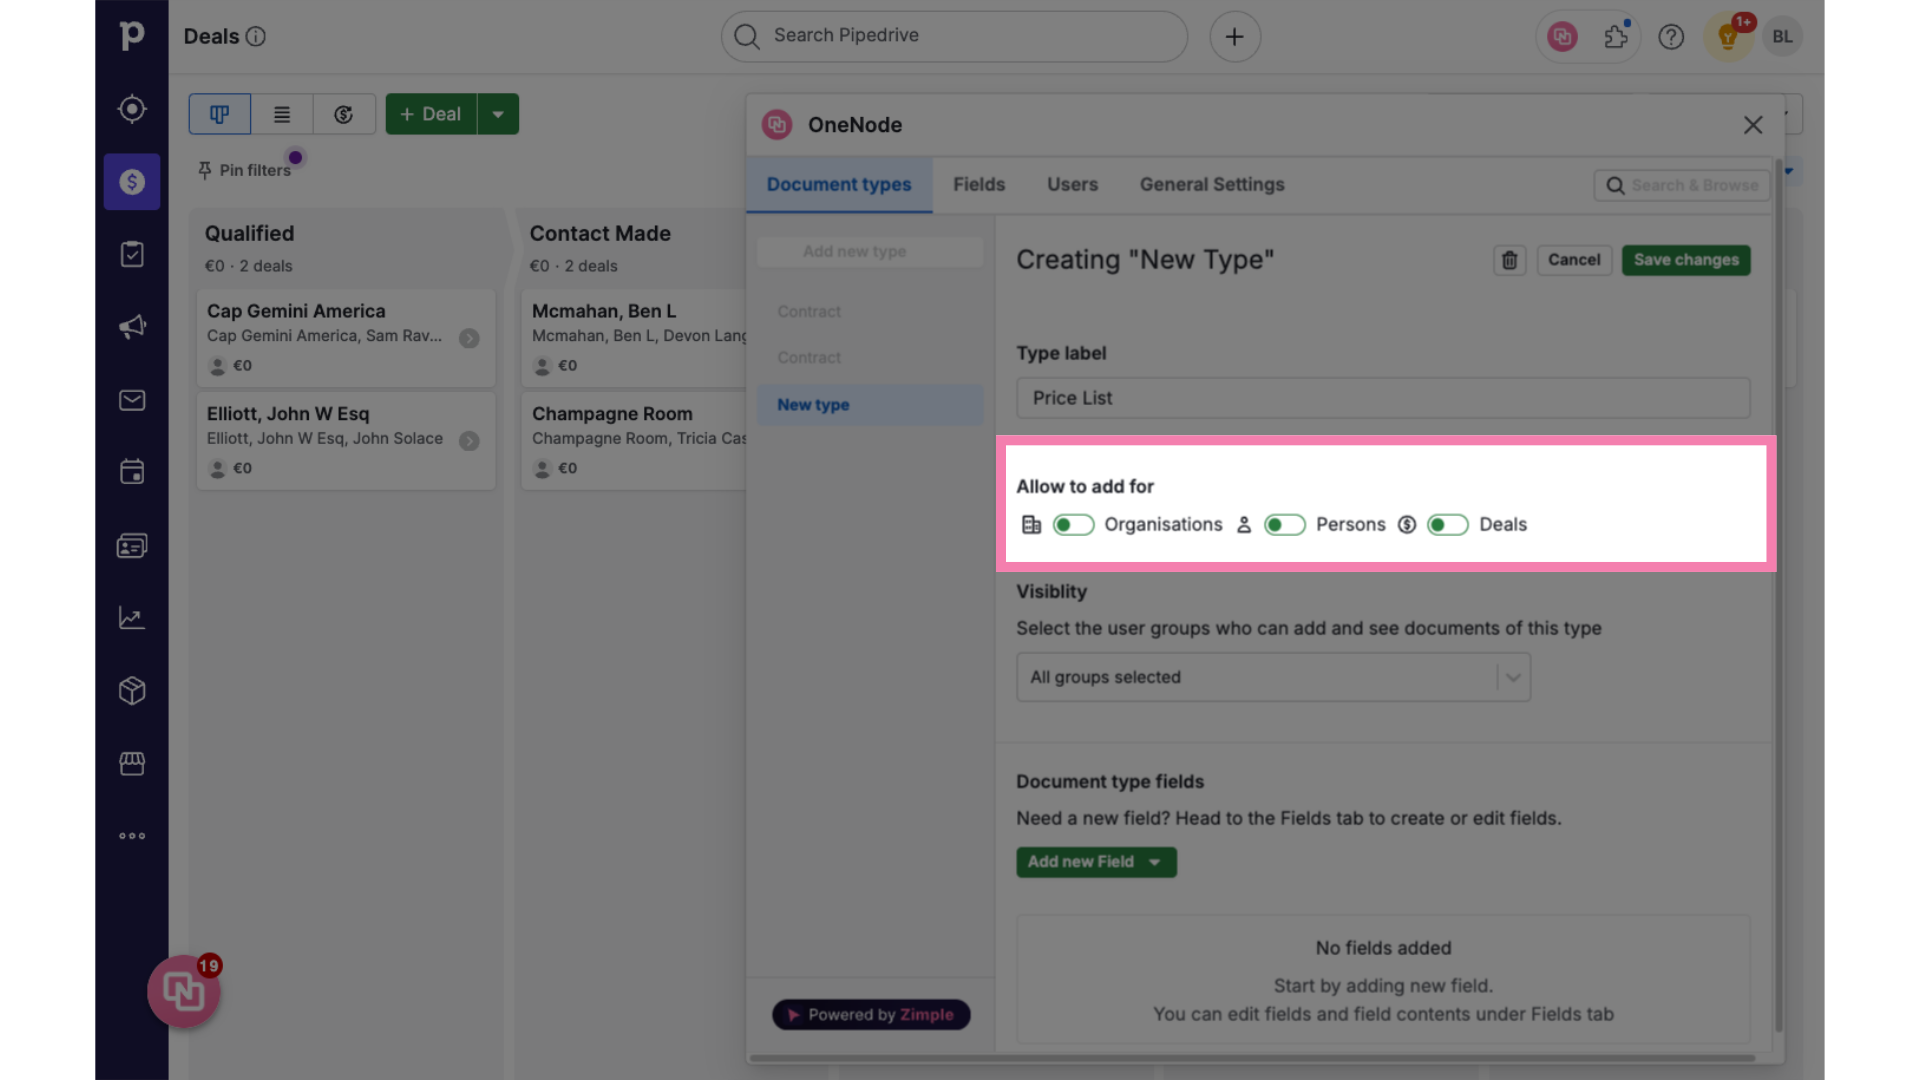Click the Type label input field
The width and height of the screenshot is (1920, 1080).
click(x=1383, y=398)
